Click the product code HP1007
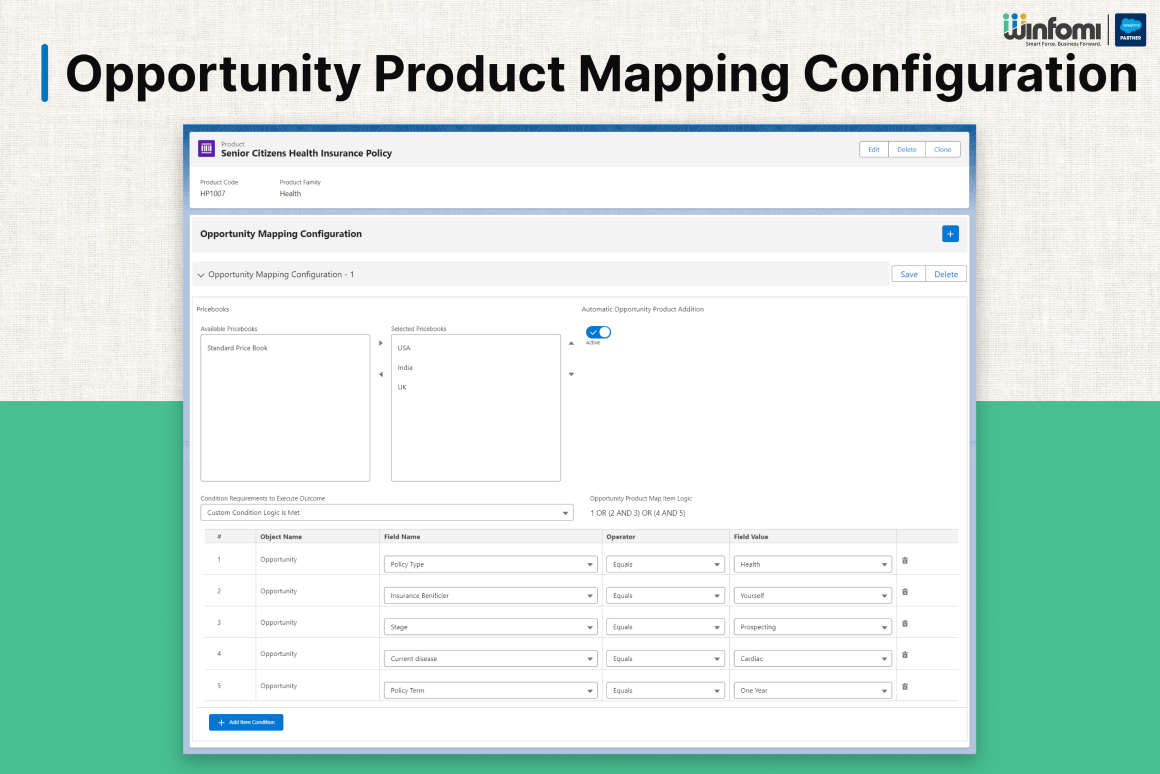Screen dimensions: 1160x774 point(213,194)
